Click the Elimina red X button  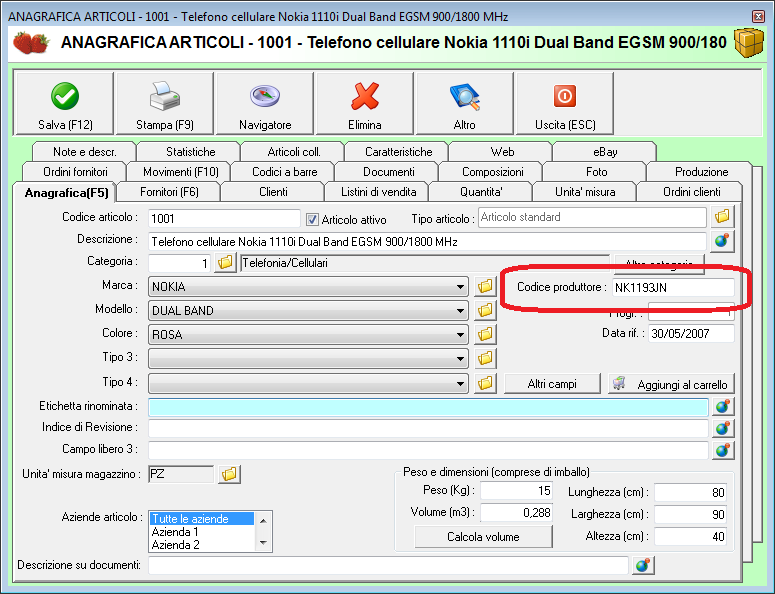click(365, 103)
